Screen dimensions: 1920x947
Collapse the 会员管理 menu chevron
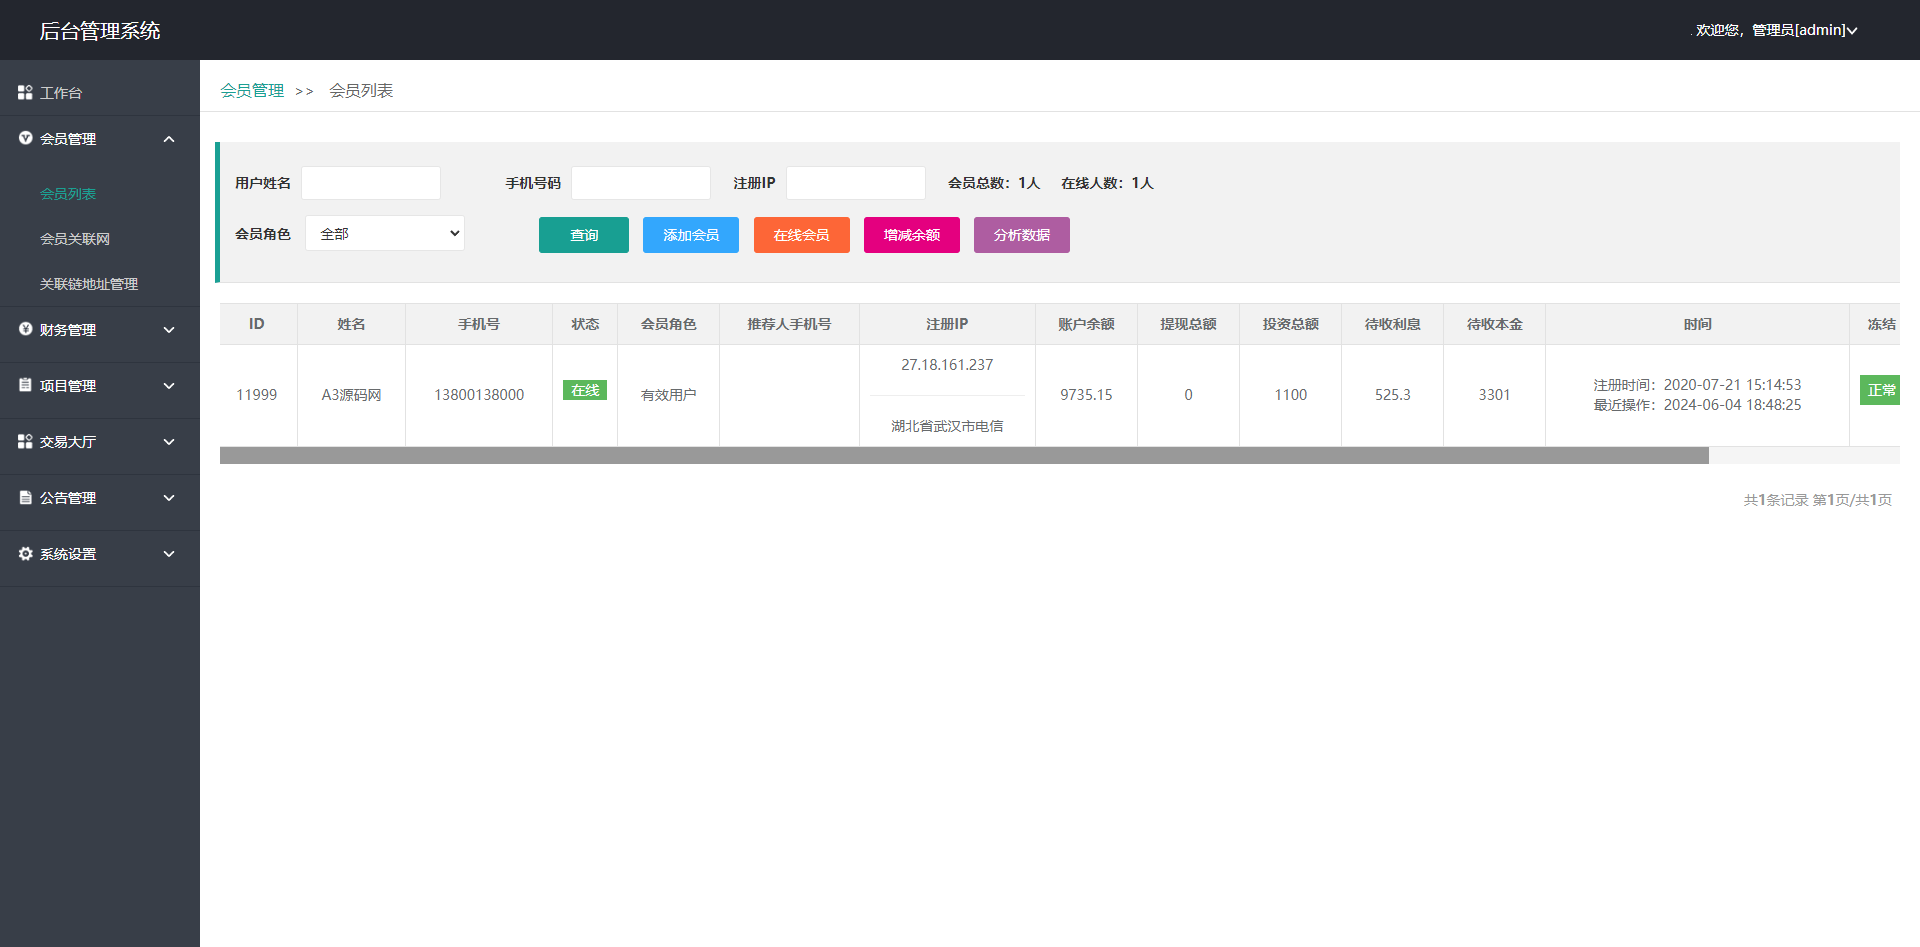pyautogui.click(x=169, y=139)
